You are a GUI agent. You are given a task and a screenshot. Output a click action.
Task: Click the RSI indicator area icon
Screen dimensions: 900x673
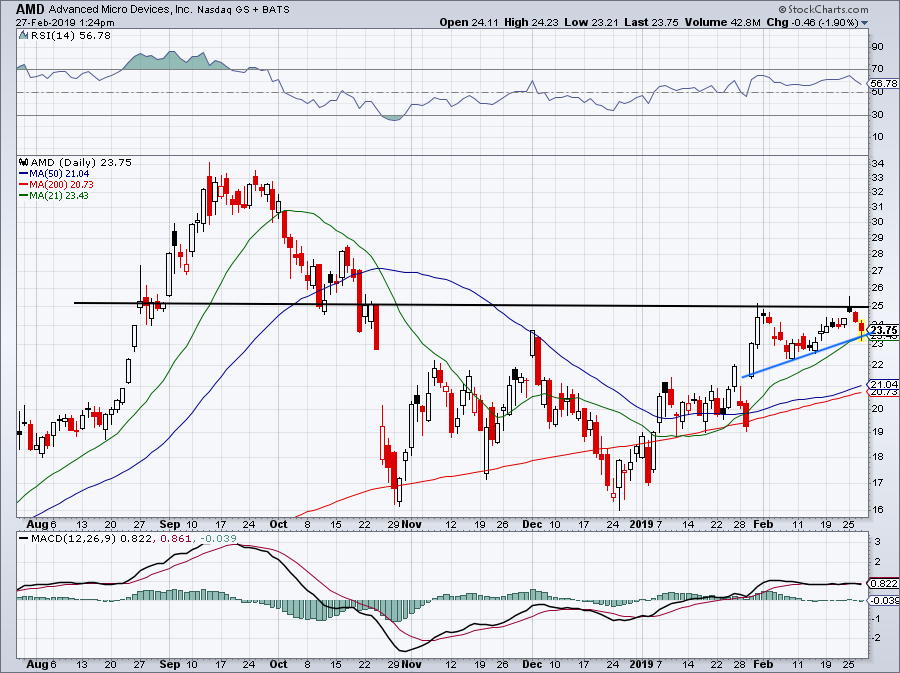coord(23,35)
